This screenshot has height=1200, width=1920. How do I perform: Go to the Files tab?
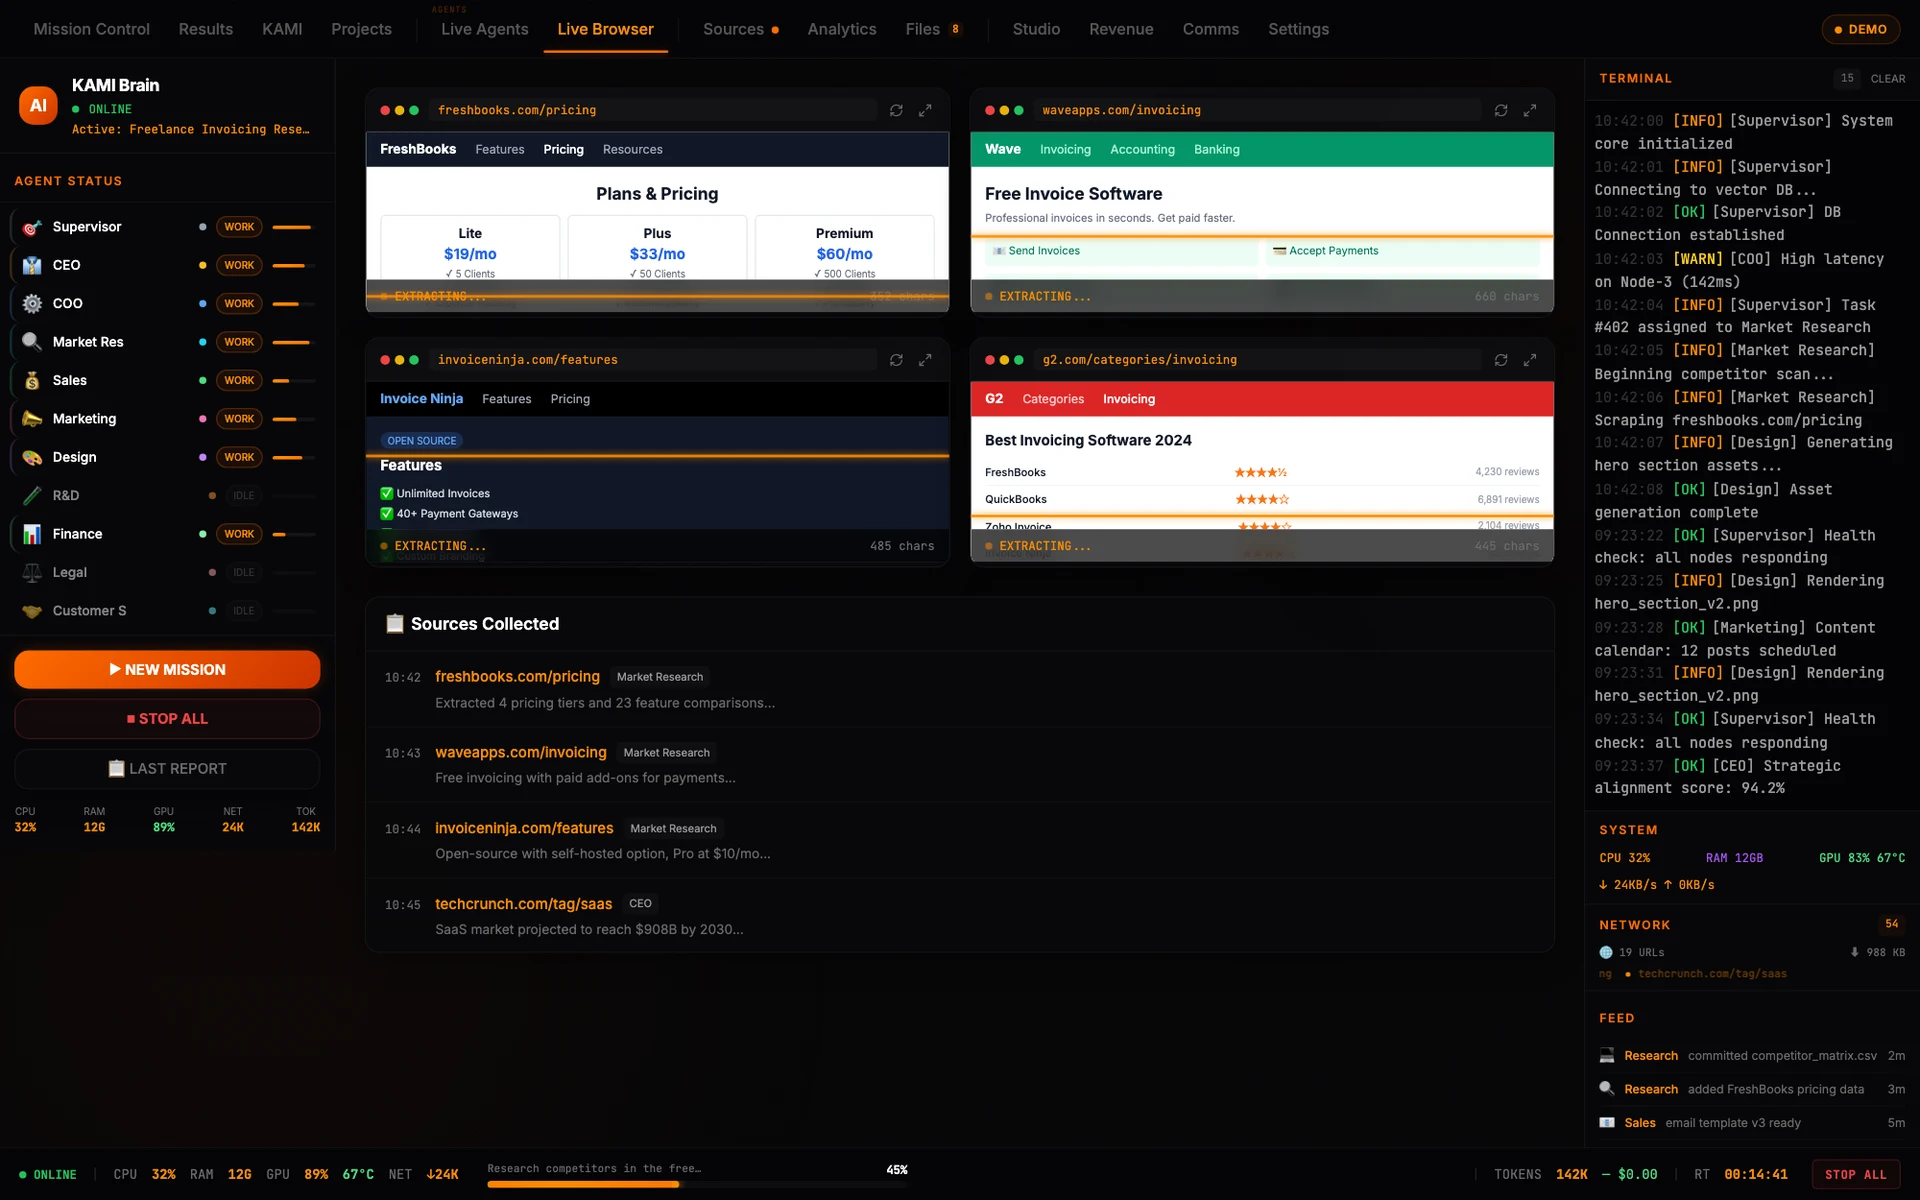933,29
